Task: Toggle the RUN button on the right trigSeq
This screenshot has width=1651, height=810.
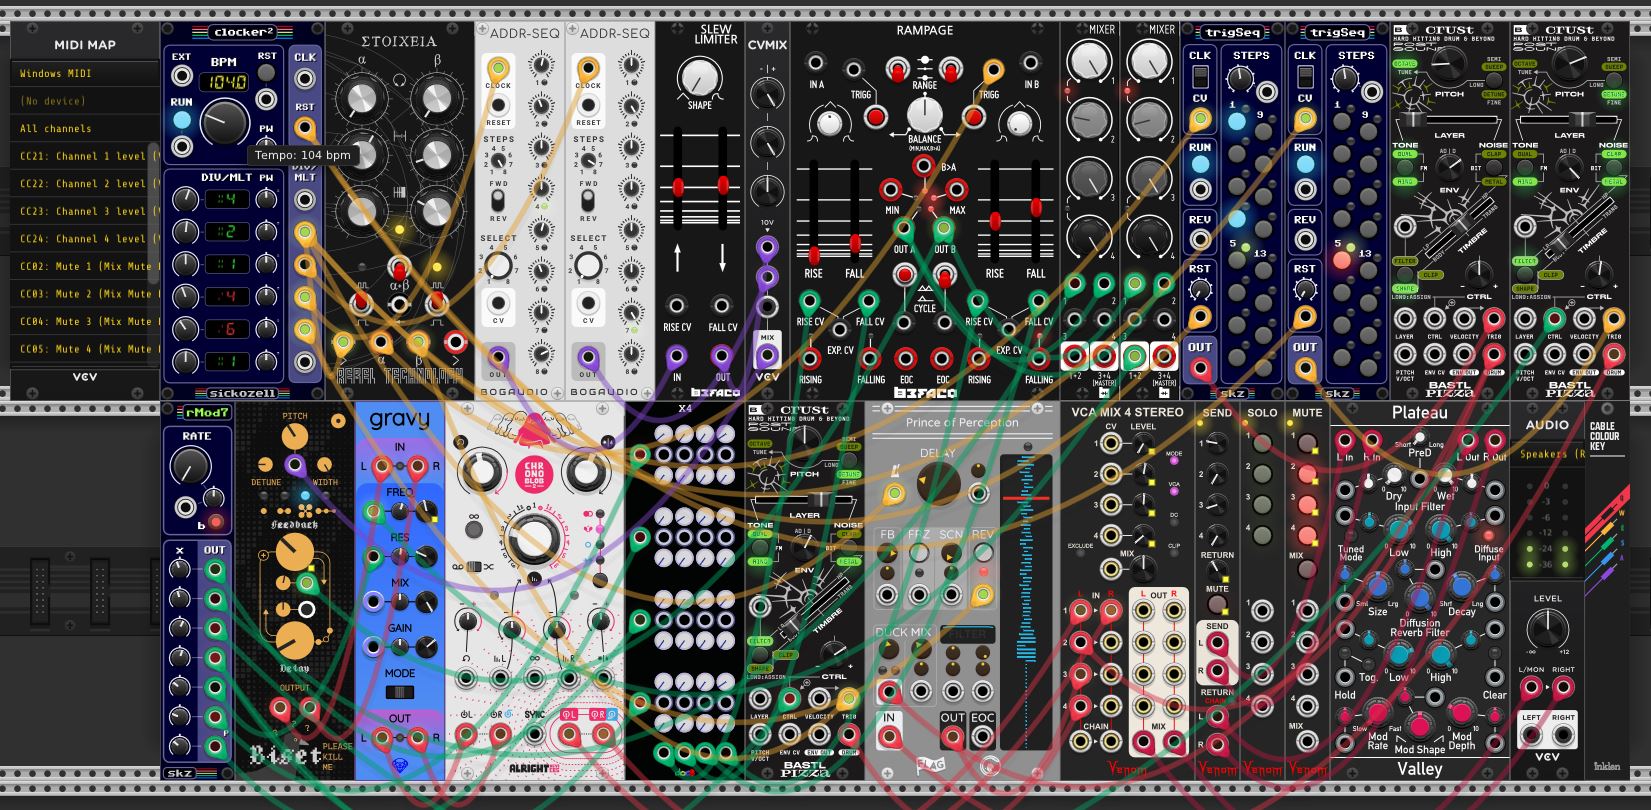Action: (1305, 165)
